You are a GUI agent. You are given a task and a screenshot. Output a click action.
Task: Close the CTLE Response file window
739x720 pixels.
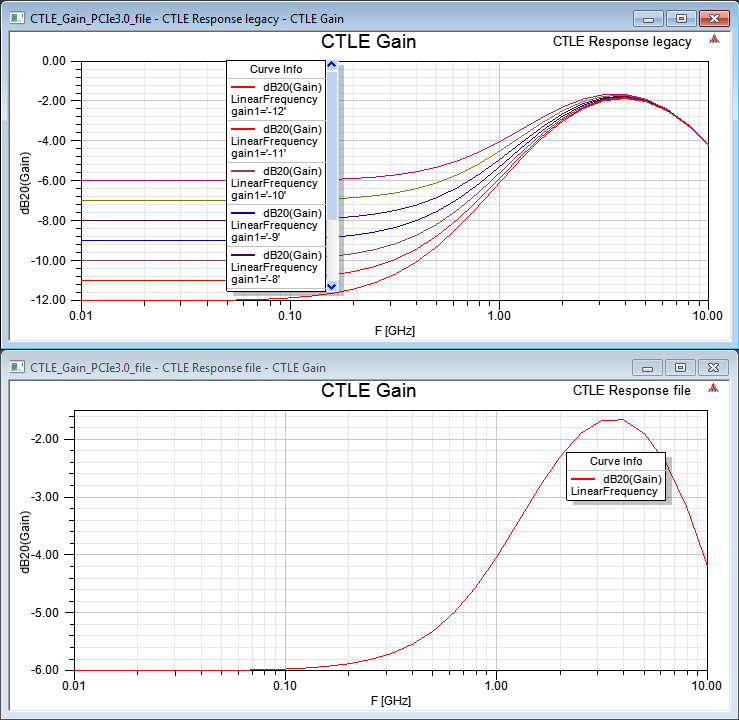coord(714,368)
